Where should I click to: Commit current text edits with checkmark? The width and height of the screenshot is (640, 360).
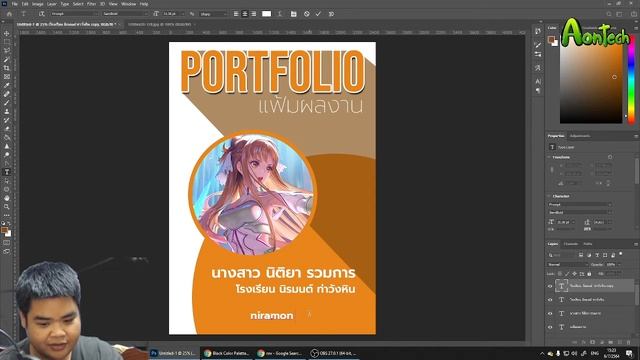pos(318,14)
